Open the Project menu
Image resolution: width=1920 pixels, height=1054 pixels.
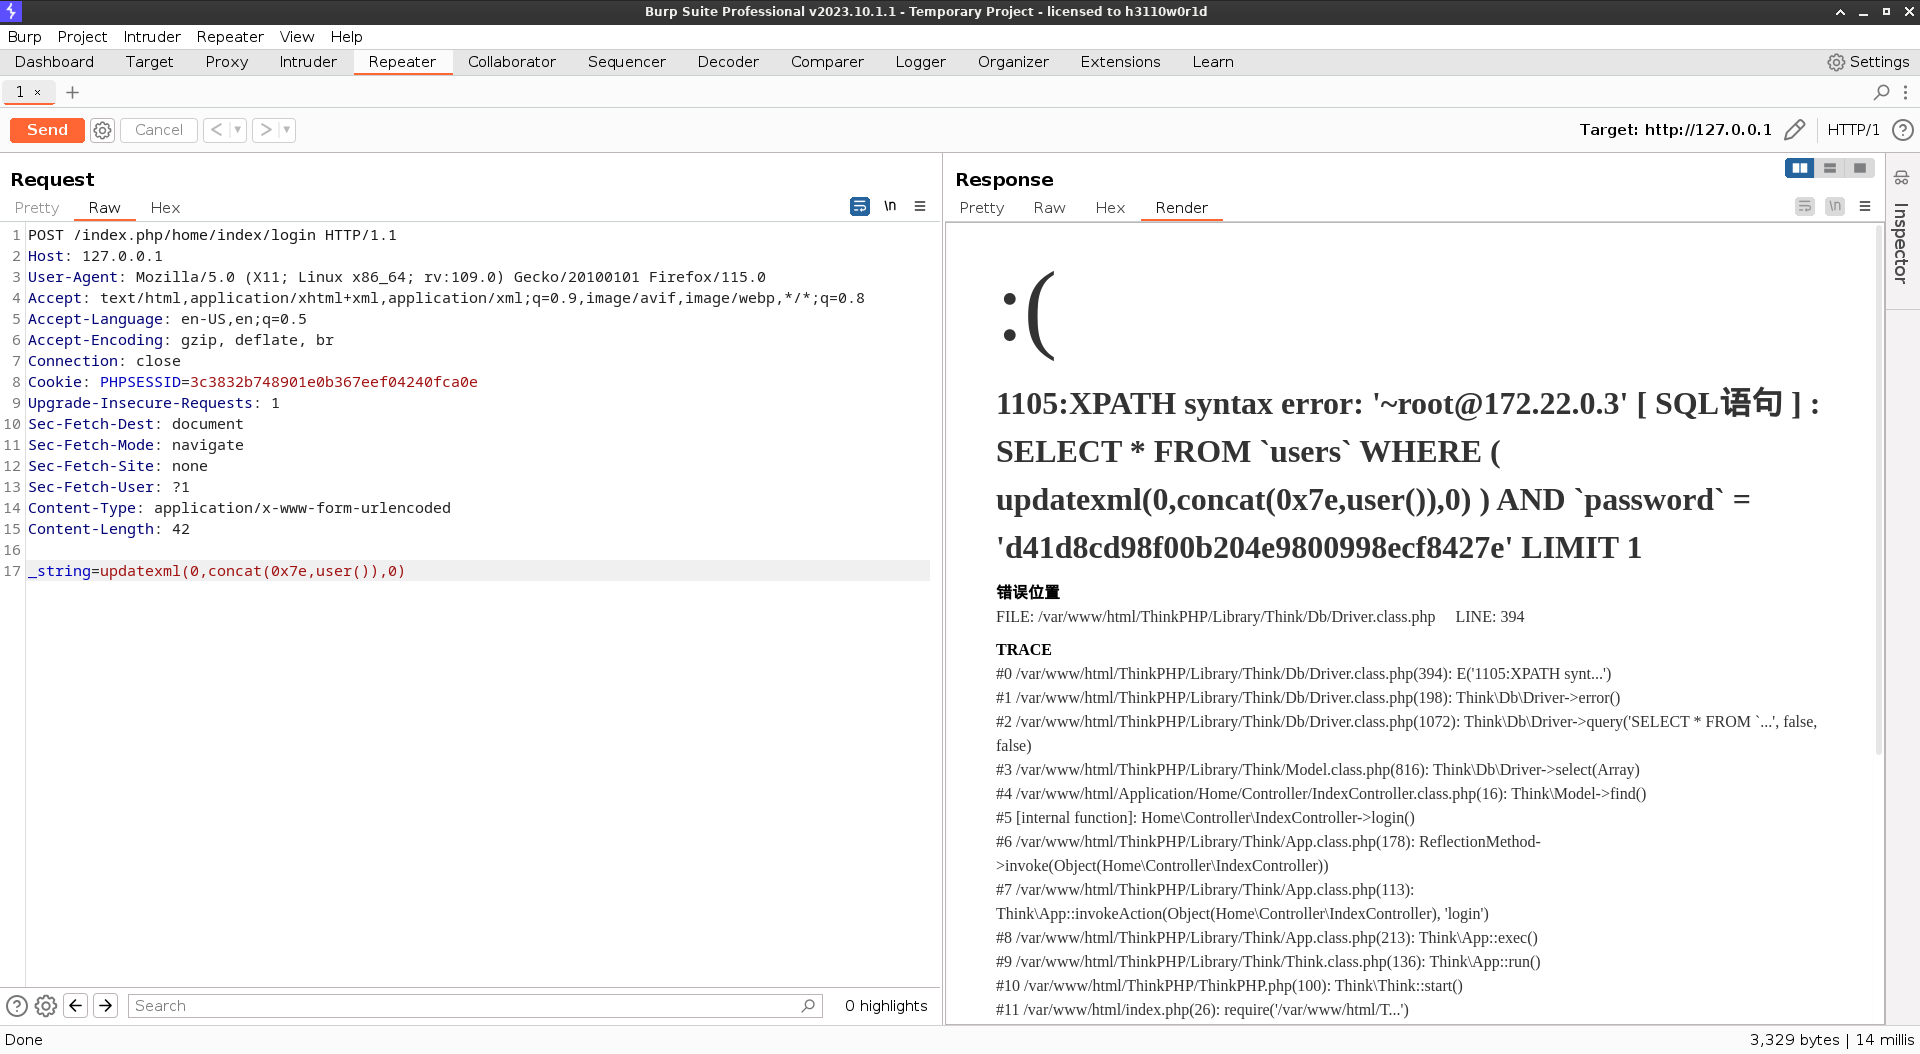pyautogui.click(x=82, y=37)
